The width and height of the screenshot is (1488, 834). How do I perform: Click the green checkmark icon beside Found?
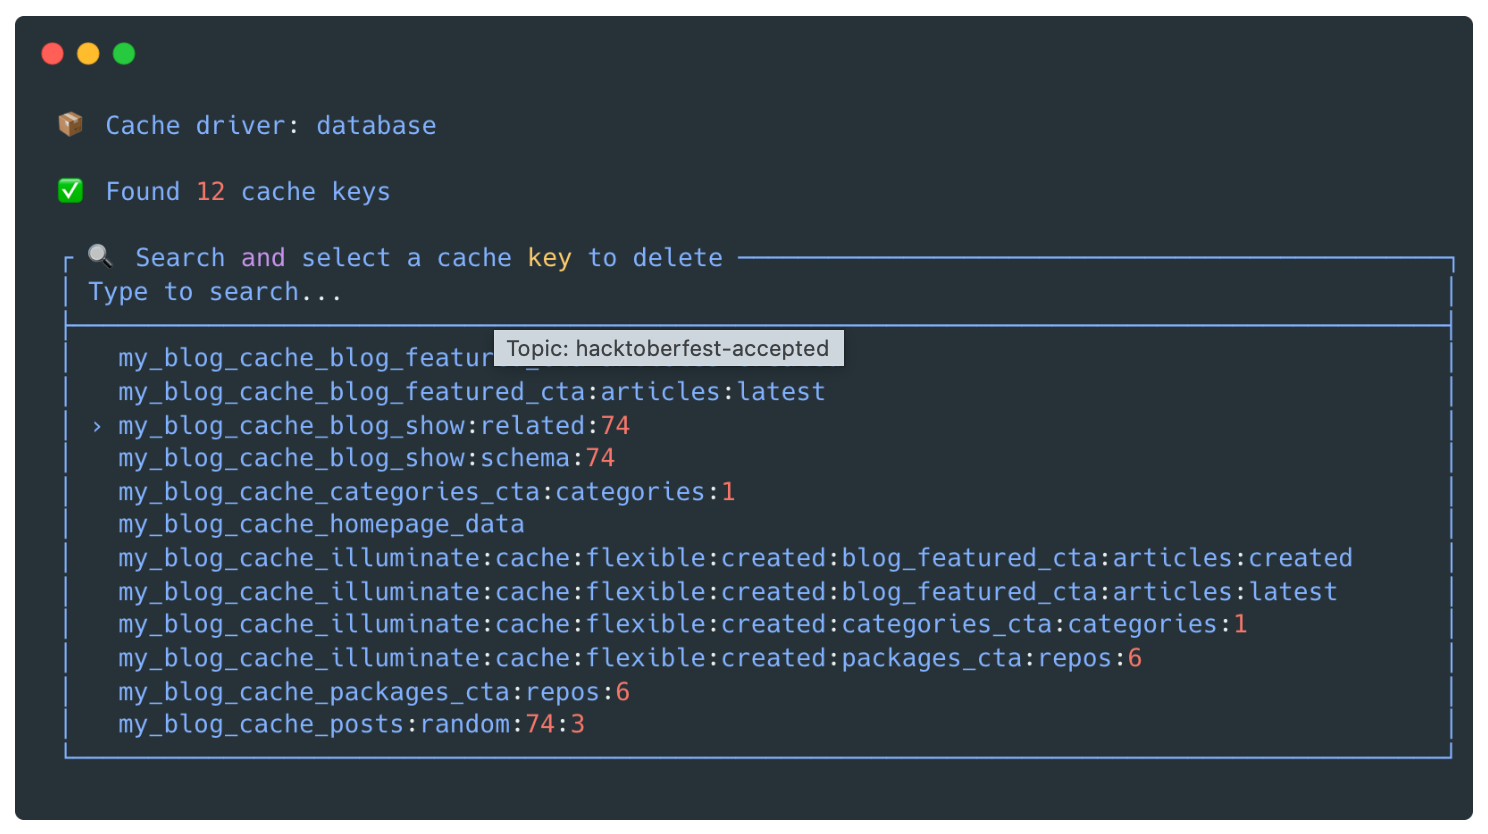pos(70,190)
